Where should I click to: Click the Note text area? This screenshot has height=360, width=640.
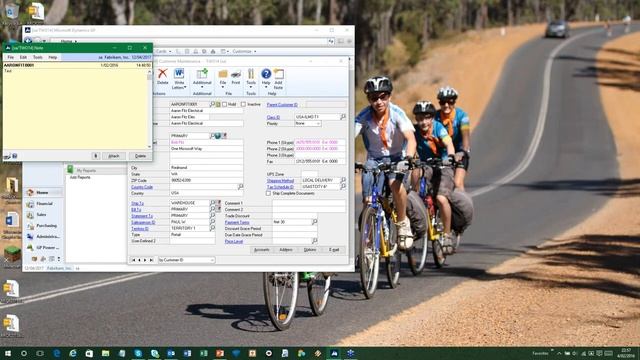(x=75, y=109)
